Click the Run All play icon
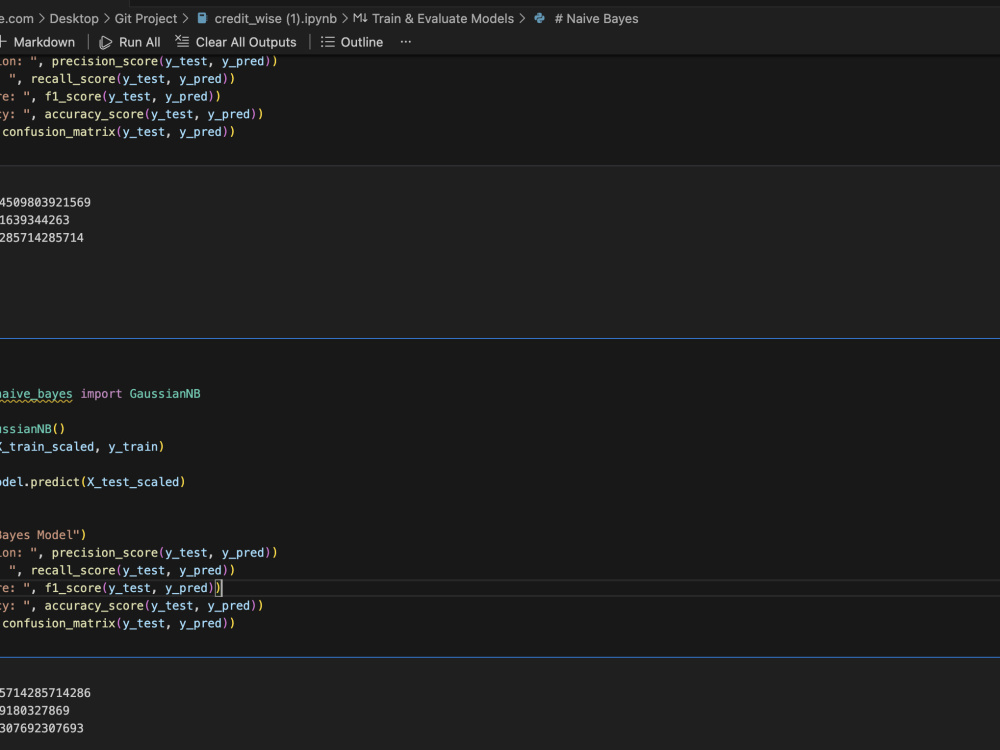This screenshot has height=750, width=1000. click(x=106, y=42)
